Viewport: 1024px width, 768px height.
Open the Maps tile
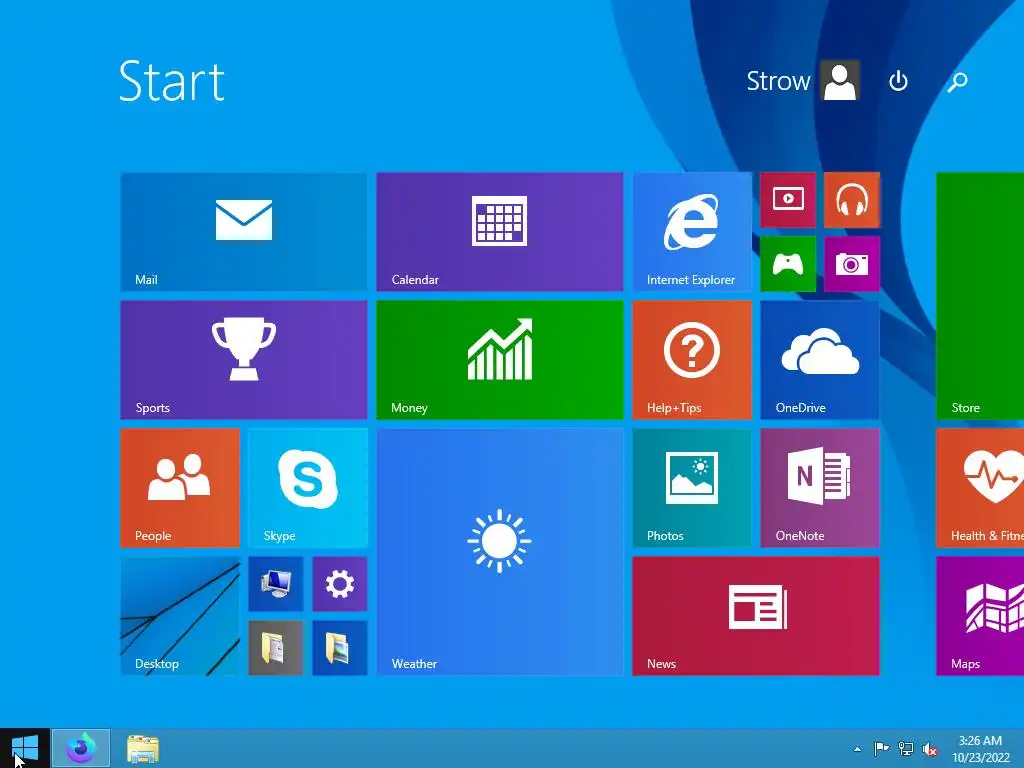click(x=980, y=616)
